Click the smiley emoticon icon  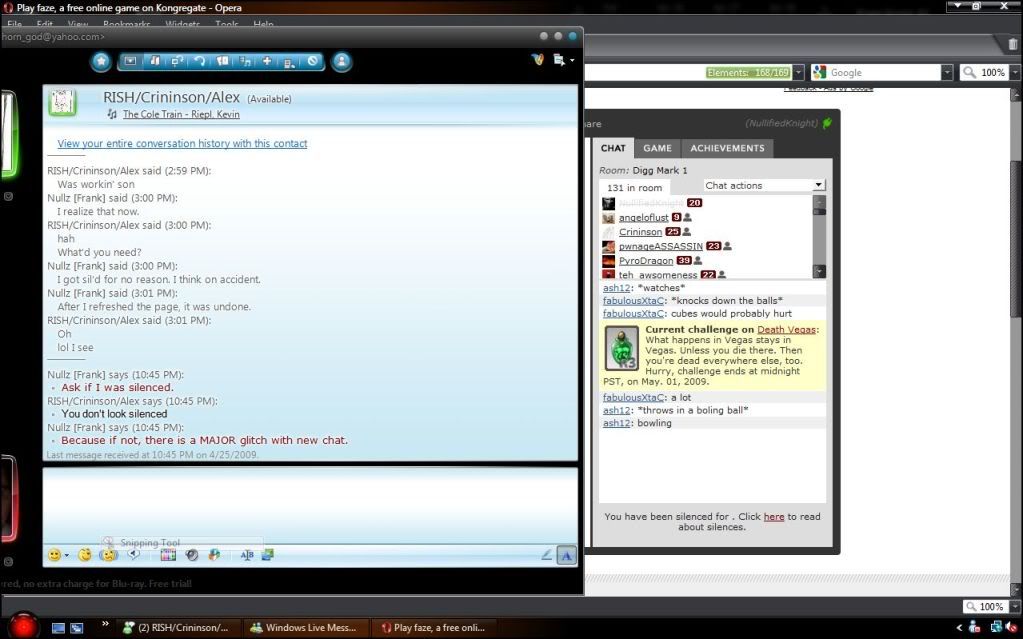[54, 555]
